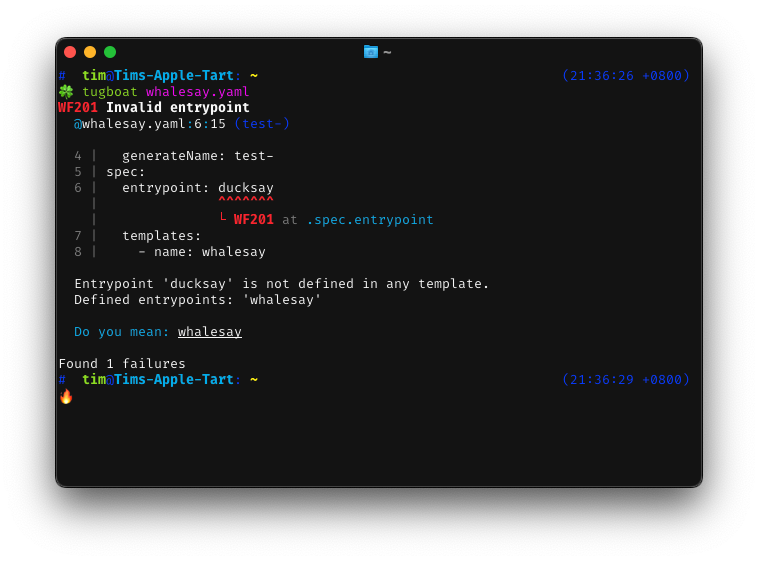This screenshot has height=561, width=758.
Task: Click the "Entrypoint 'ducksay' is not defined" message
Action: (x=281, y=283)
